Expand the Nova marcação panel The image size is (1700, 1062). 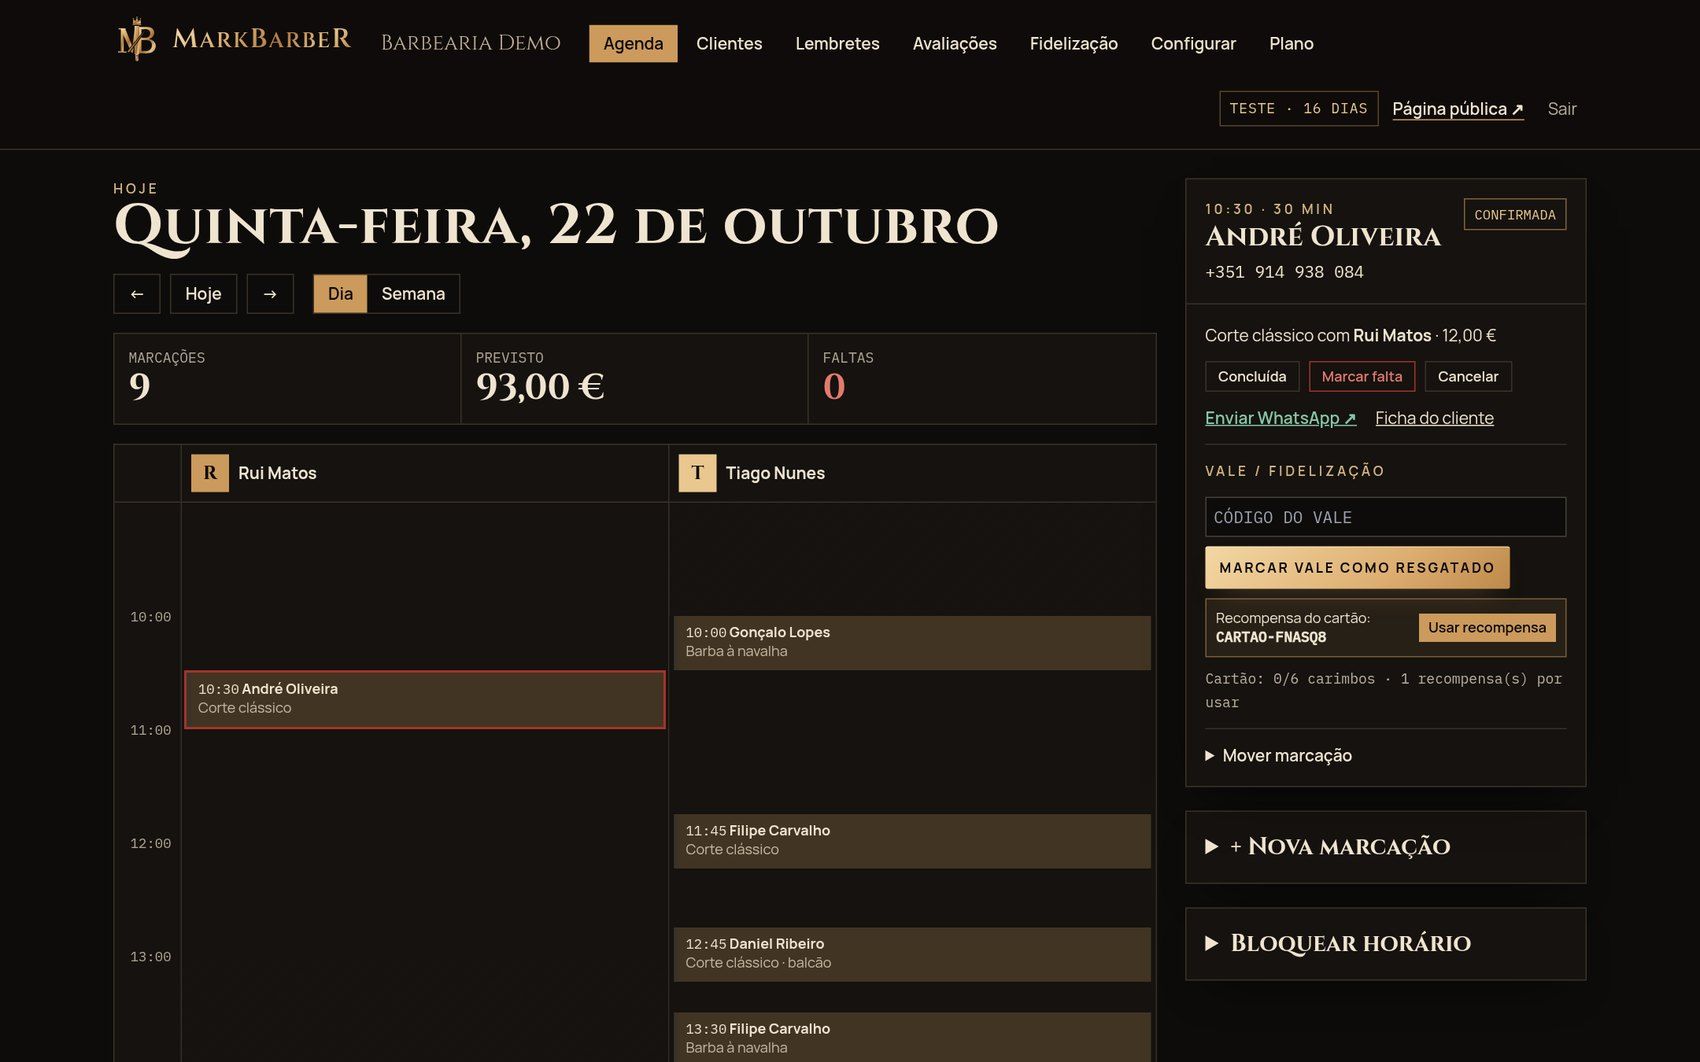point(1385,847)
